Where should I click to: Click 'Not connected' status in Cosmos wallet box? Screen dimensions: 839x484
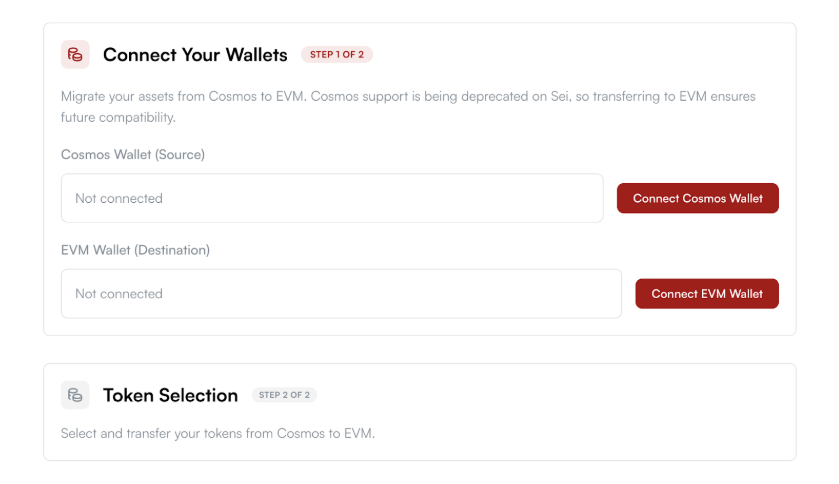[118, 198]
